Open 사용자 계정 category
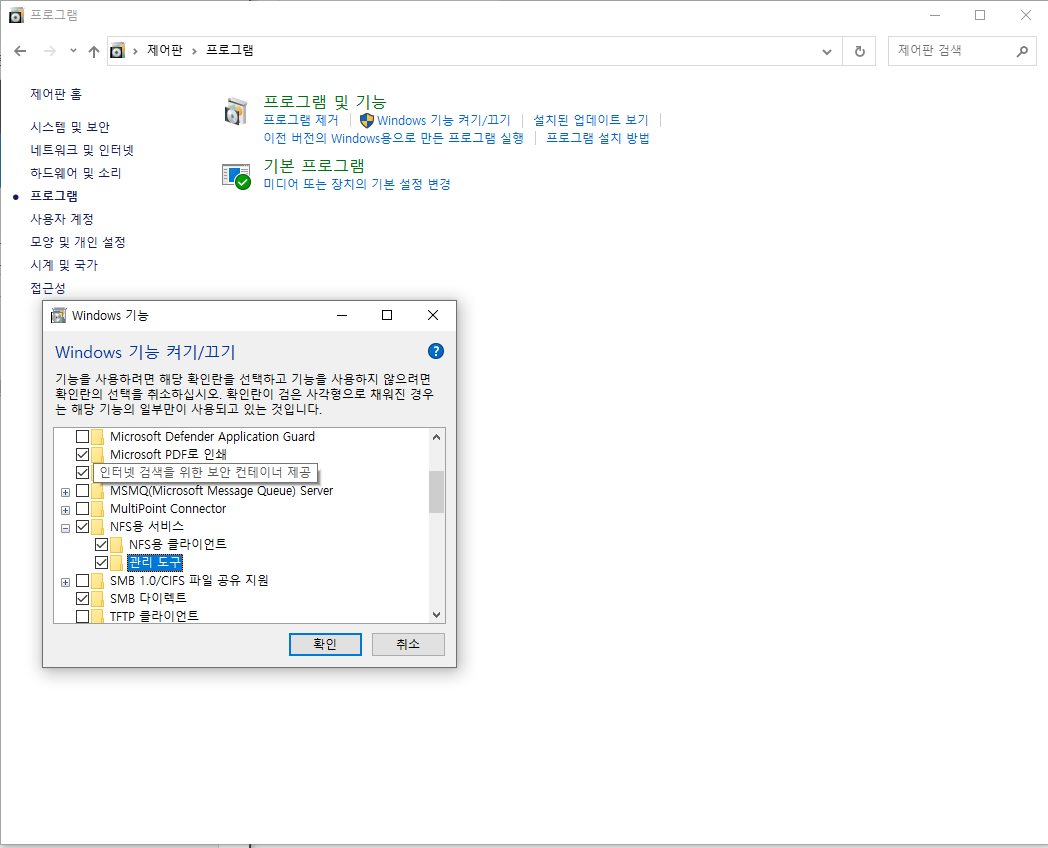 pyautogui.click(x=61, y=219)
